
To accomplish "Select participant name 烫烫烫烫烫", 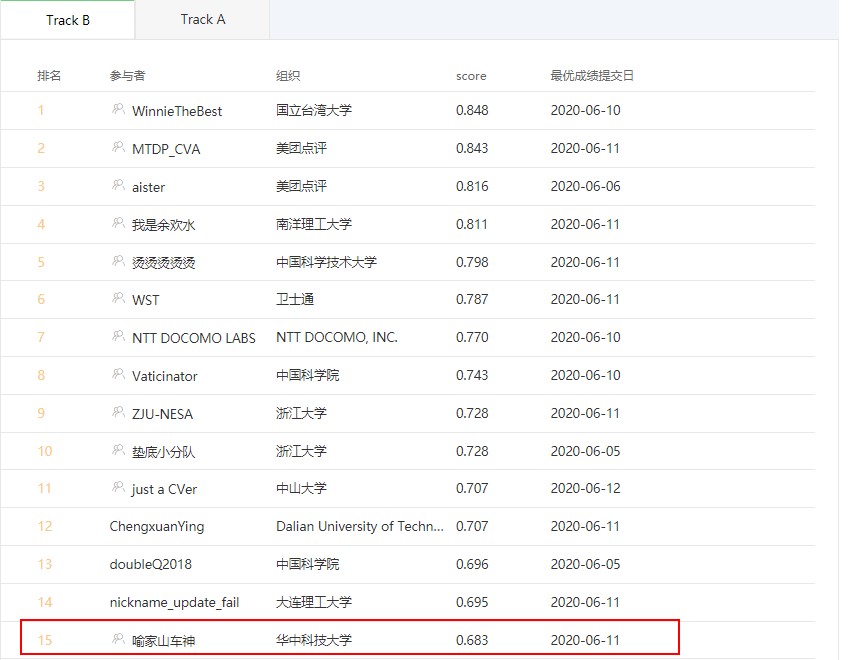I will 163,263.
